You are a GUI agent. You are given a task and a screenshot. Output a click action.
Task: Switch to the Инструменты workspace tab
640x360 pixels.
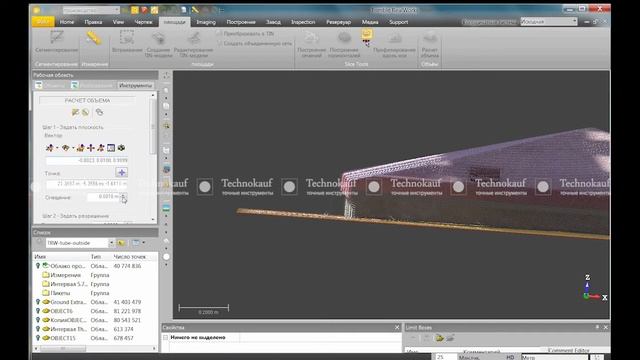click(136, 85)
